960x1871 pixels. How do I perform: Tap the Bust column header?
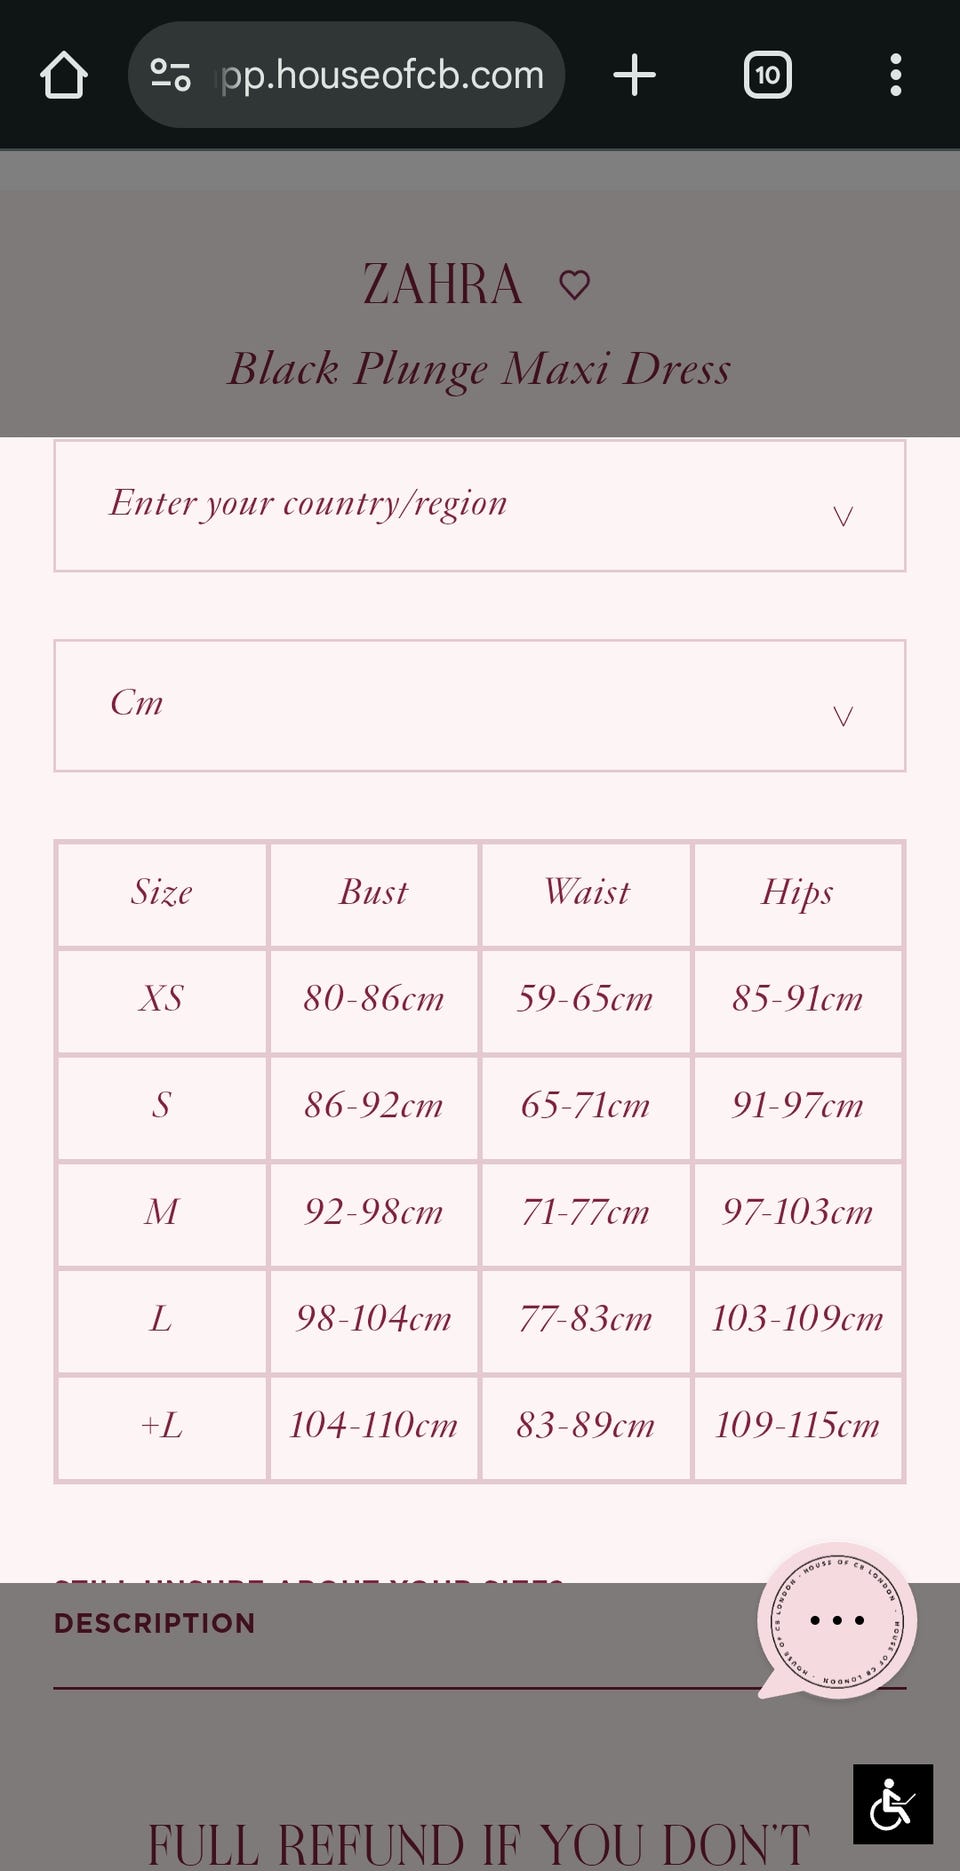coord(373,892)
